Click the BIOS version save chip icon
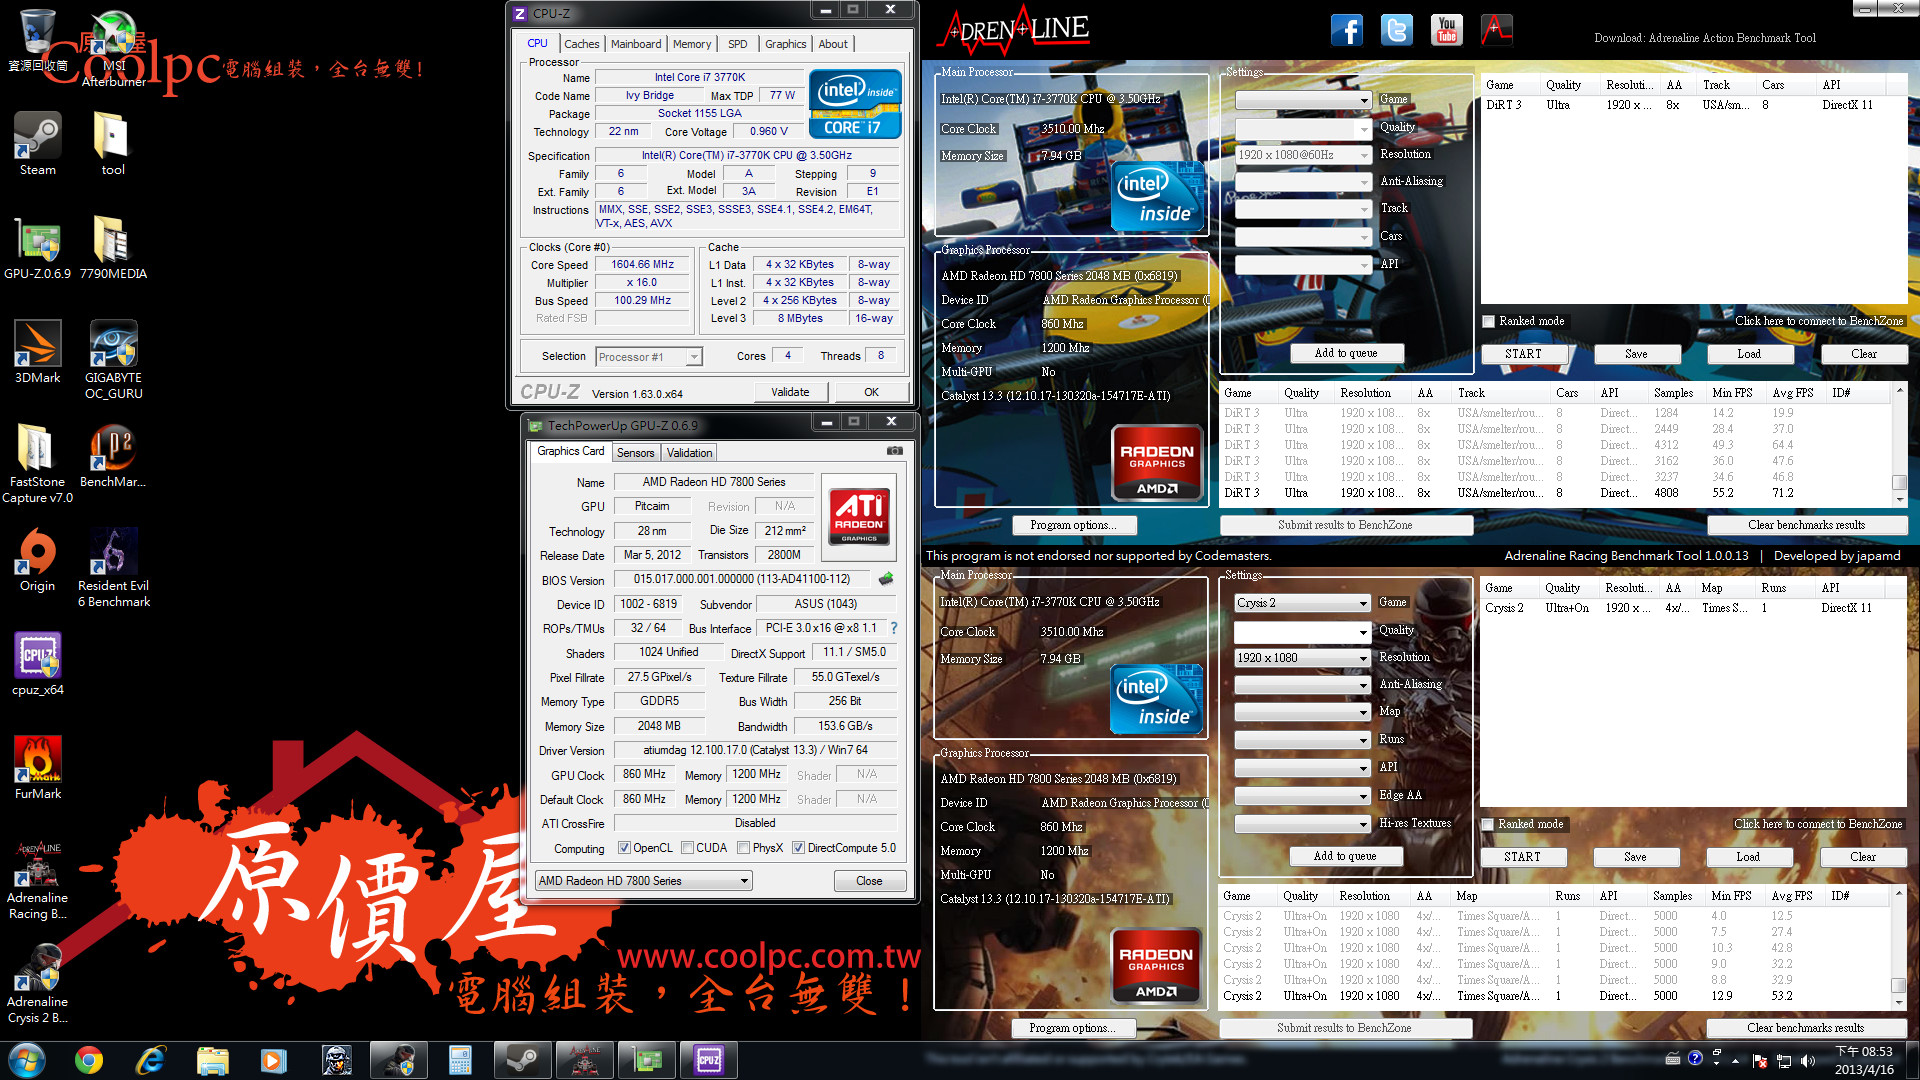Image resolution: width=1920 pixels, height=1080 pixels. coord(886,578)
